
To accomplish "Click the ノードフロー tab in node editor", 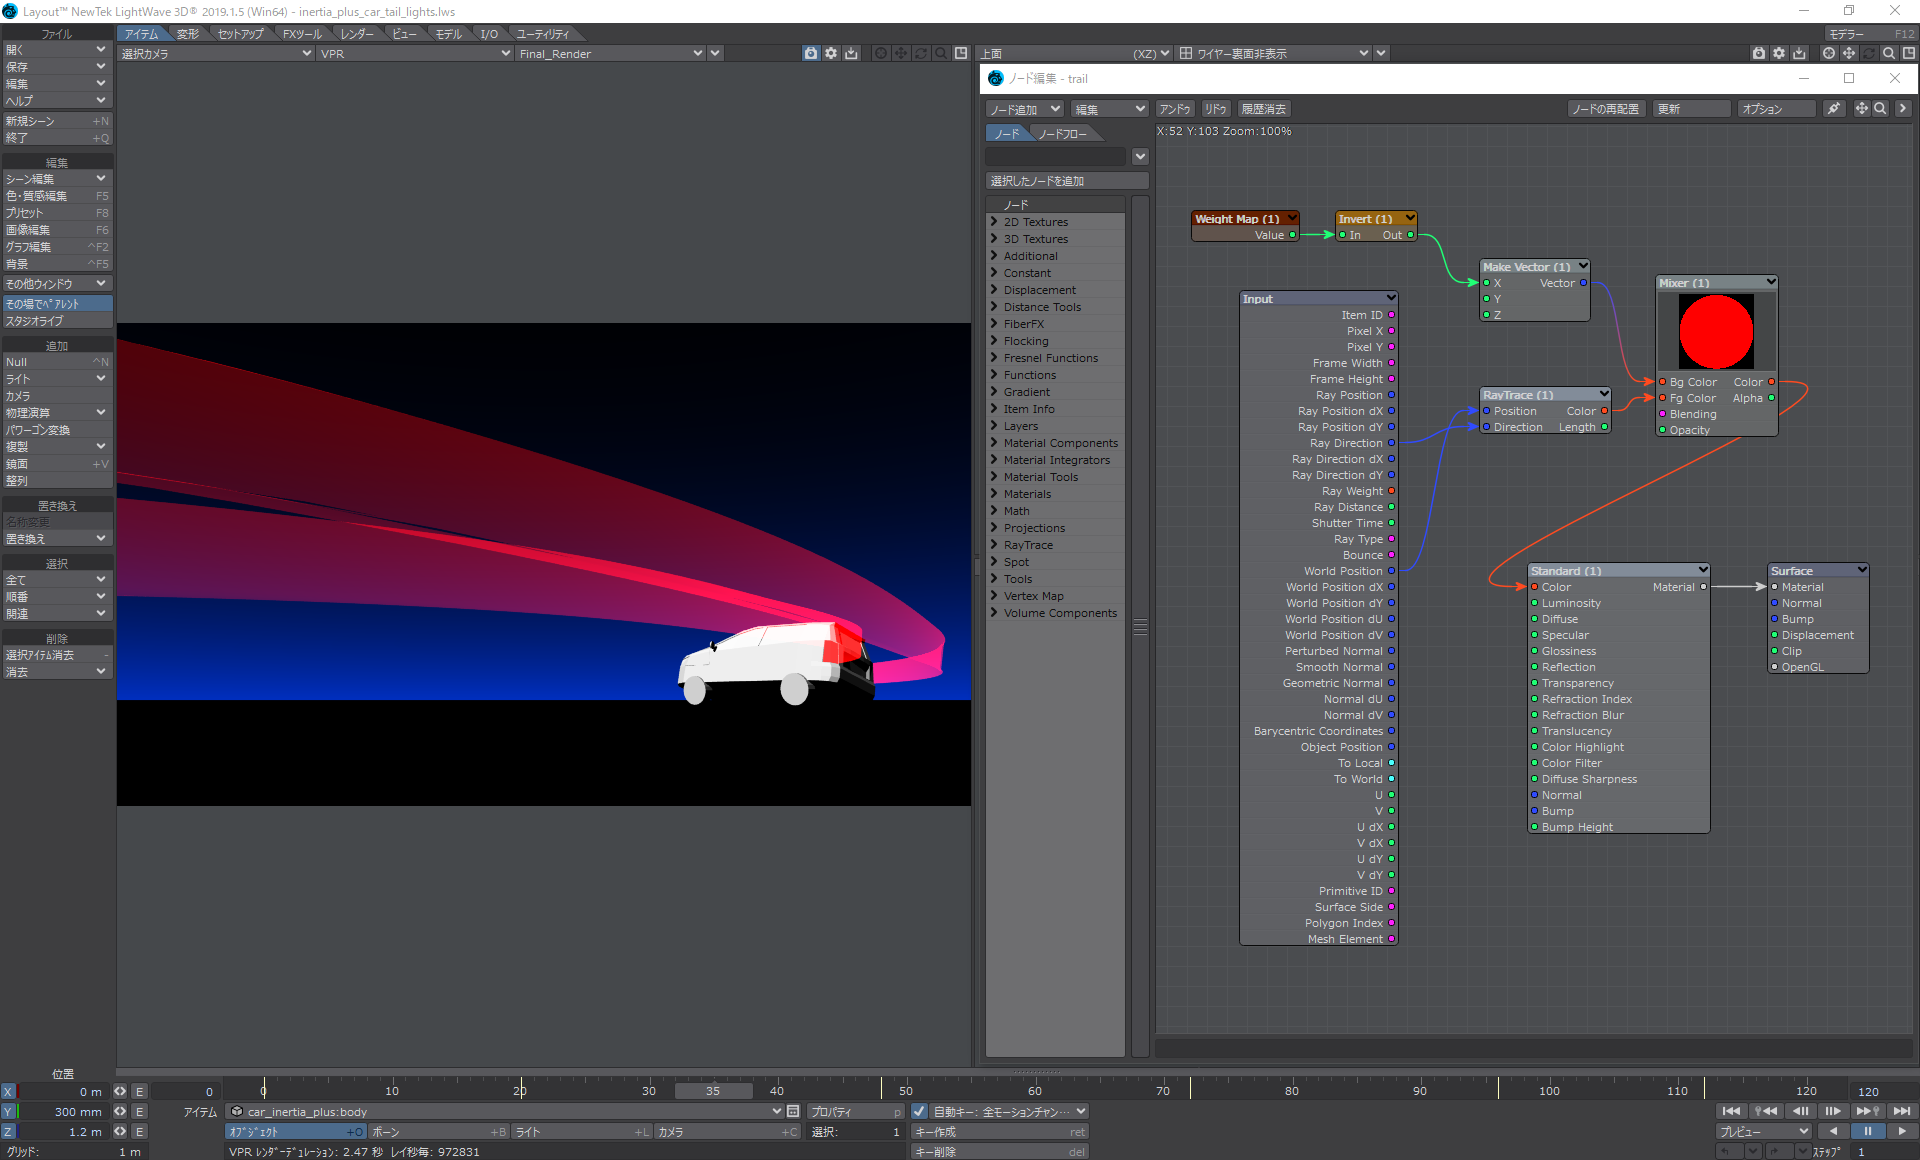I will (x=1066, y=133).
